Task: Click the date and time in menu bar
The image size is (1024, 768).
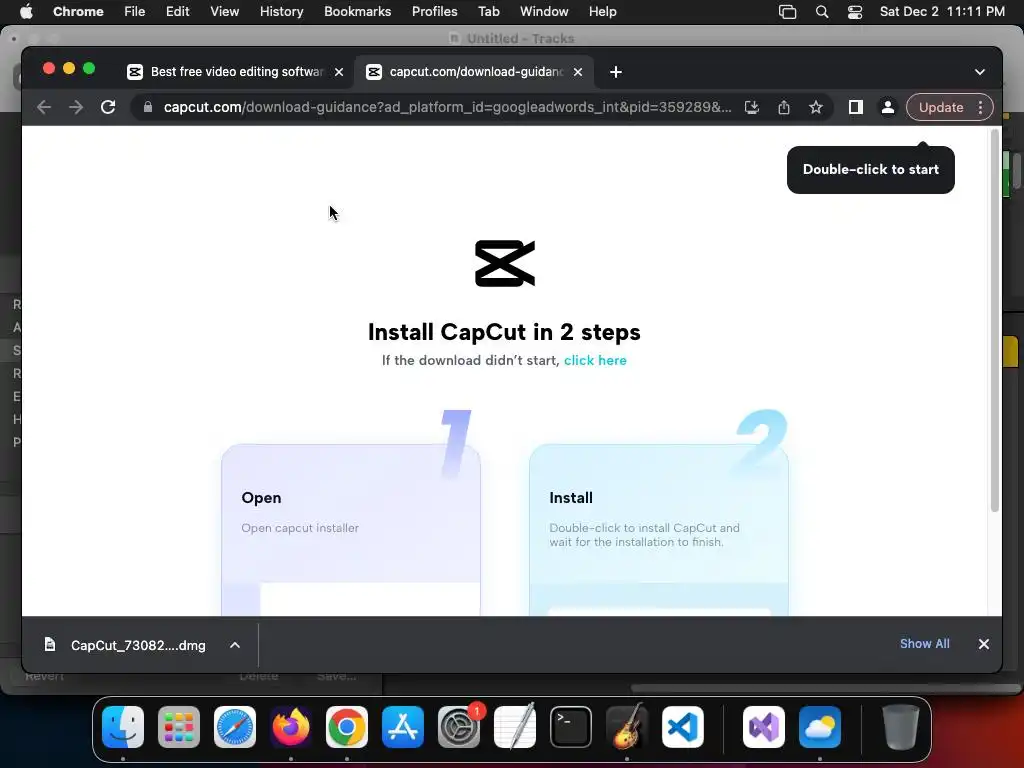Action: 942,12
